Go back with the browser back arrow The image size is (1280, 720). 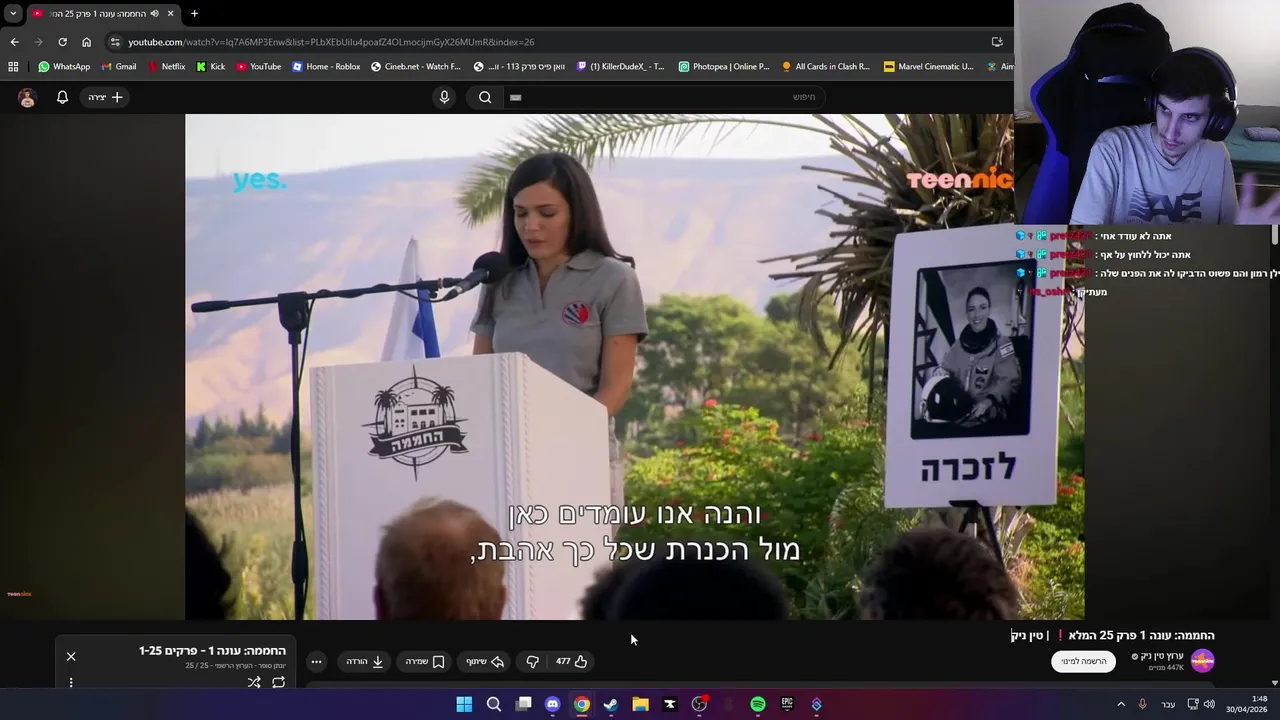point(14,42)
